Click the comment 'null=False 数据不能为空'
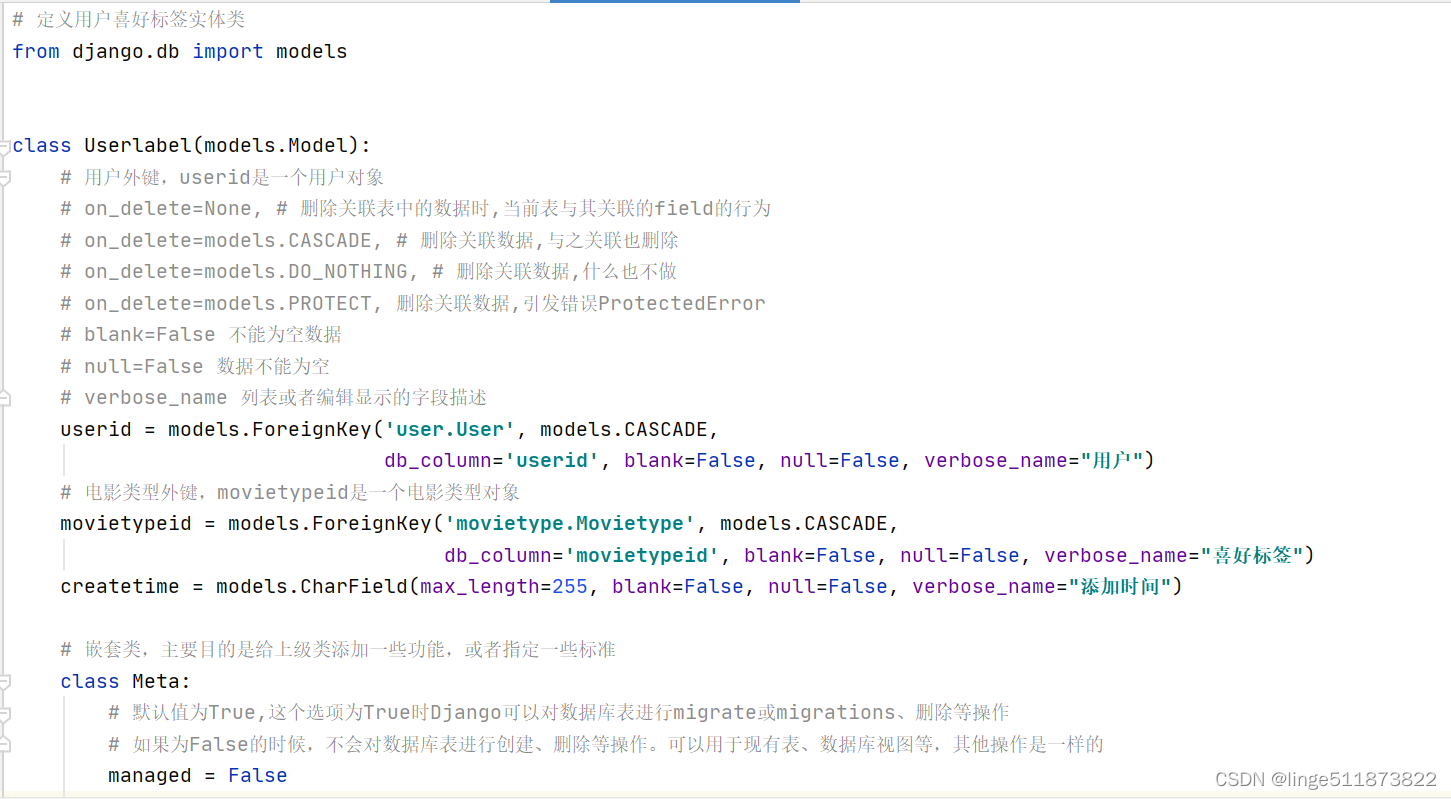 [195, 366]
